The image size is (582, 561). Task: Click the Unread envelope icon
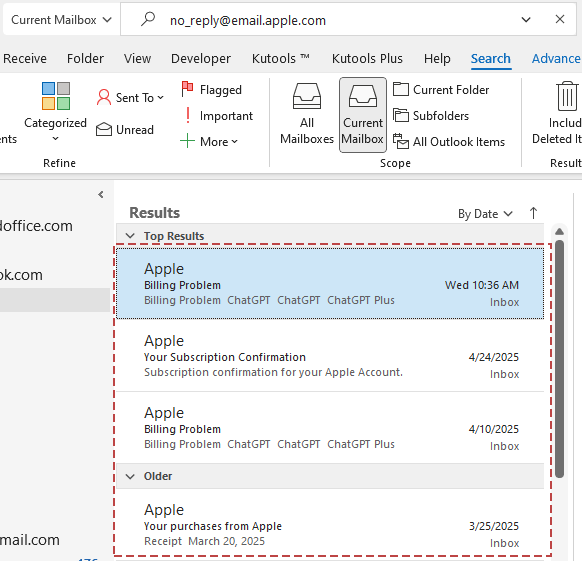coord(104,129)
